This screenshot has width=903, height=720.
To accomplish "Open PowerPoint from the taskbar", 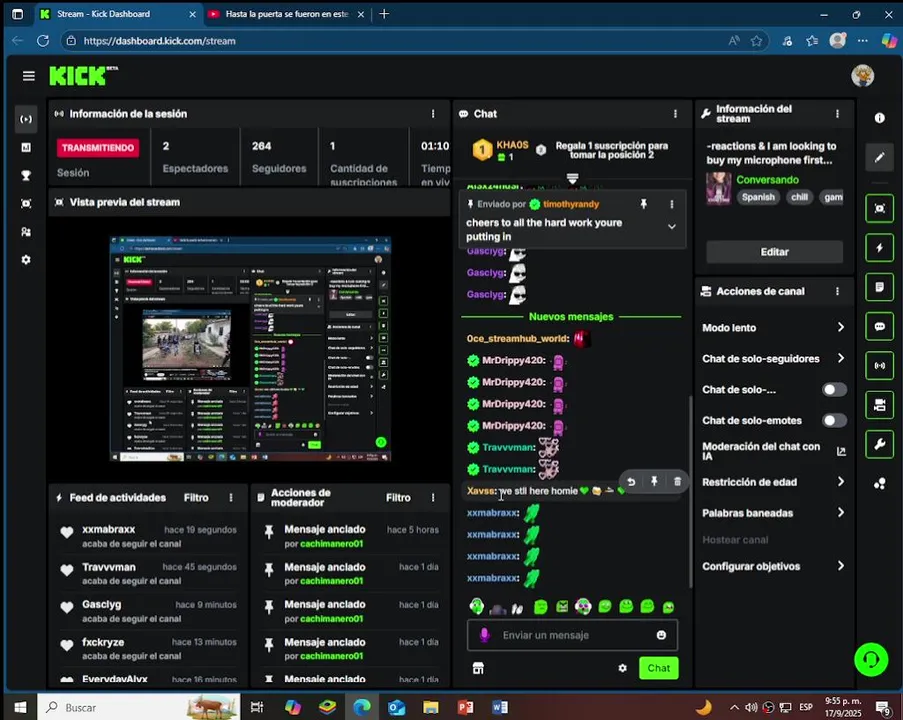I will click(465, 707).
